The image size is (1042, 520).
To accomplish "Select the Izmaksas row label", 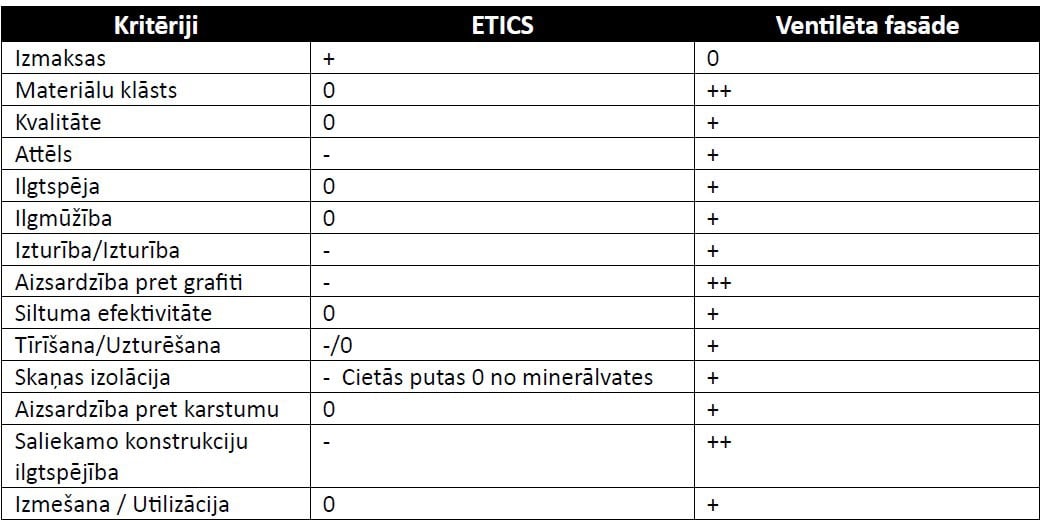I will 60,58.
